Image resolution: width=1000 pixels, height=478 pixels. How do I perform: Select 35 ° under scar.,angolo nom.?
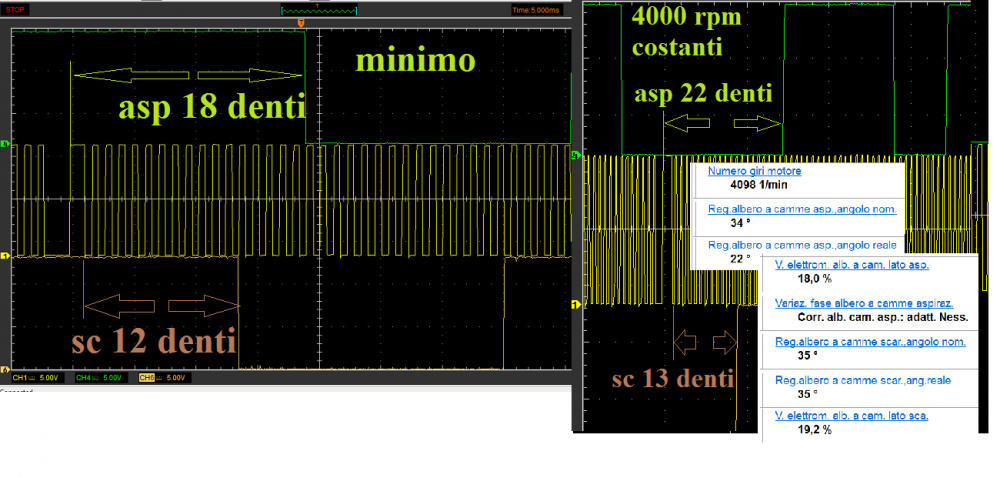(x=809, y=356)
